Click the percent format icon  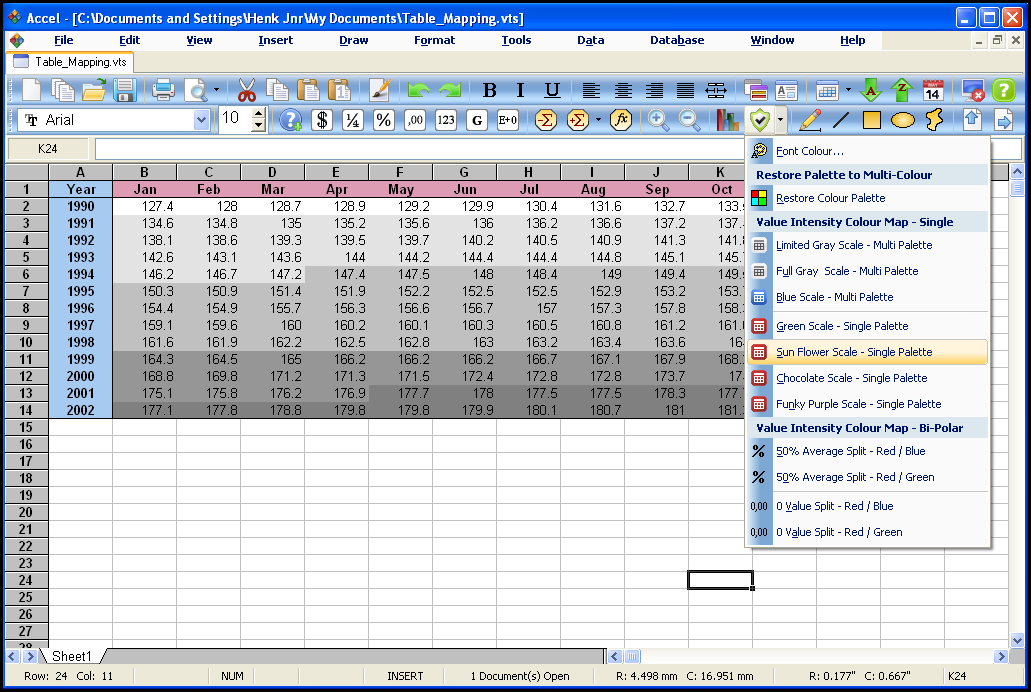click(x=384, y=120)
